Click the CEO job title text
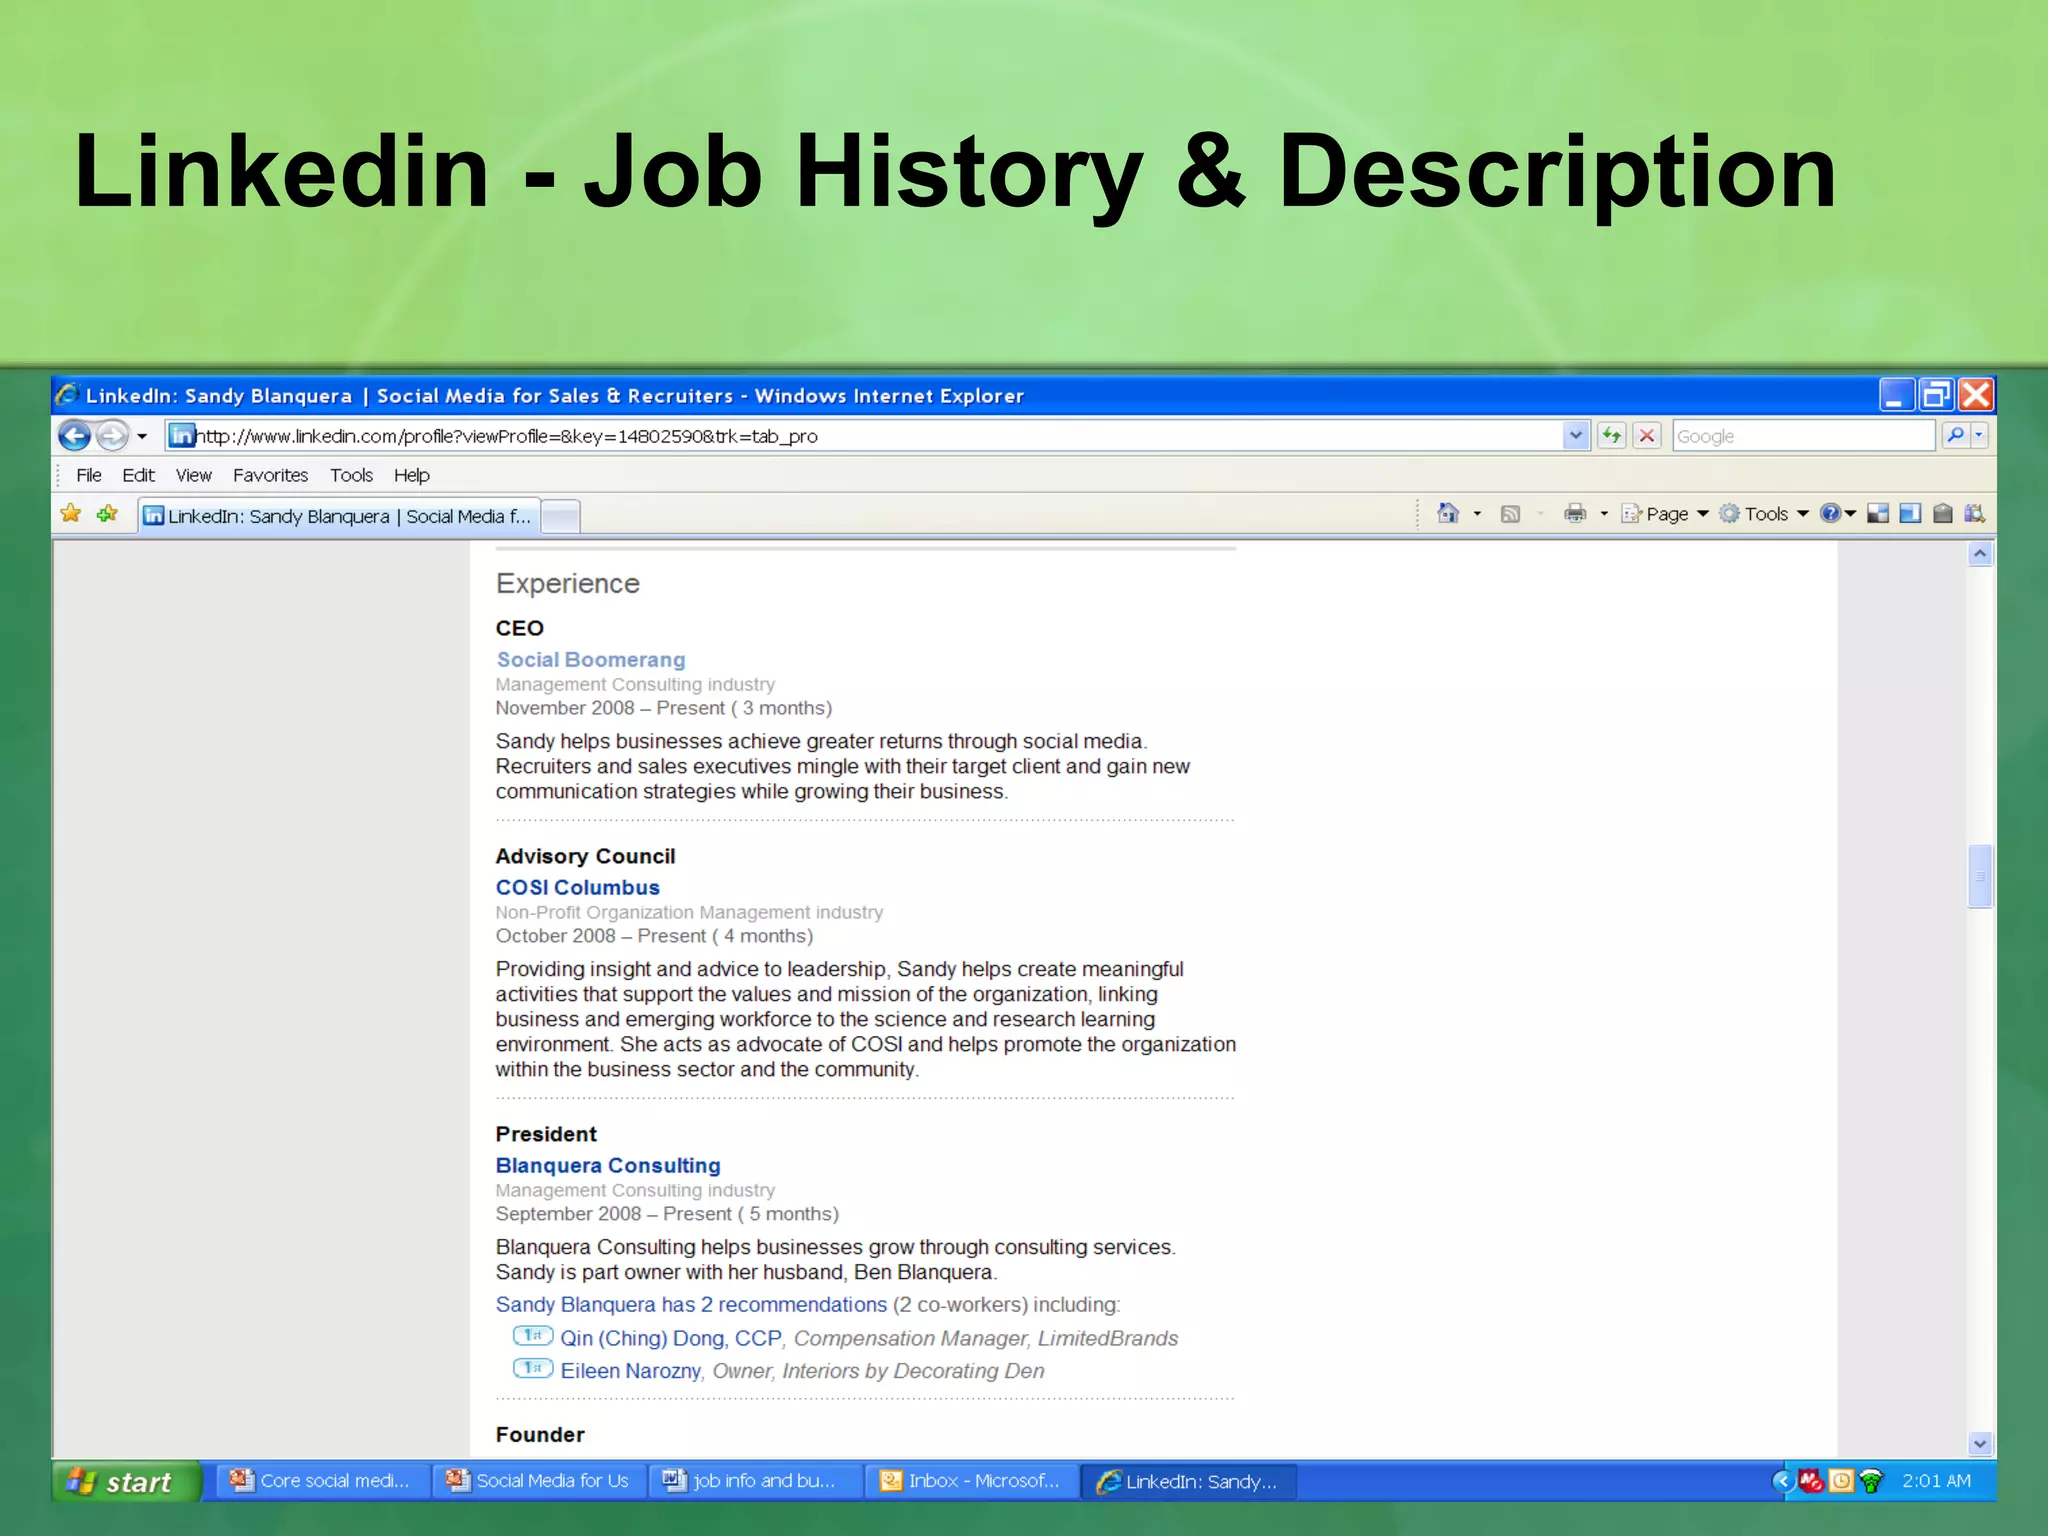Viewport: 2048px width, 1536px height. pos(520,628)
